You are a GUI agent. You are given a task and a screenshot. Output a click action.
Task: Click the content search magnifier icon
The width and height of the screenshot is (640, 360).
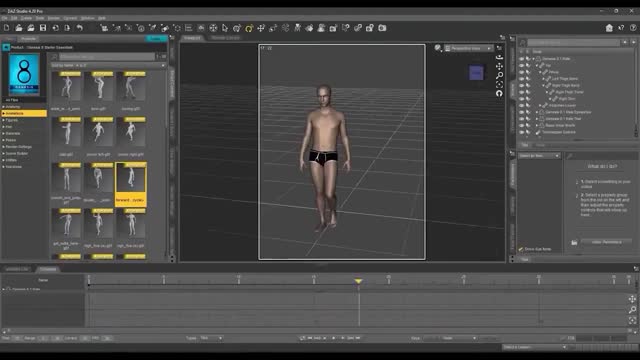coord(54,56)
